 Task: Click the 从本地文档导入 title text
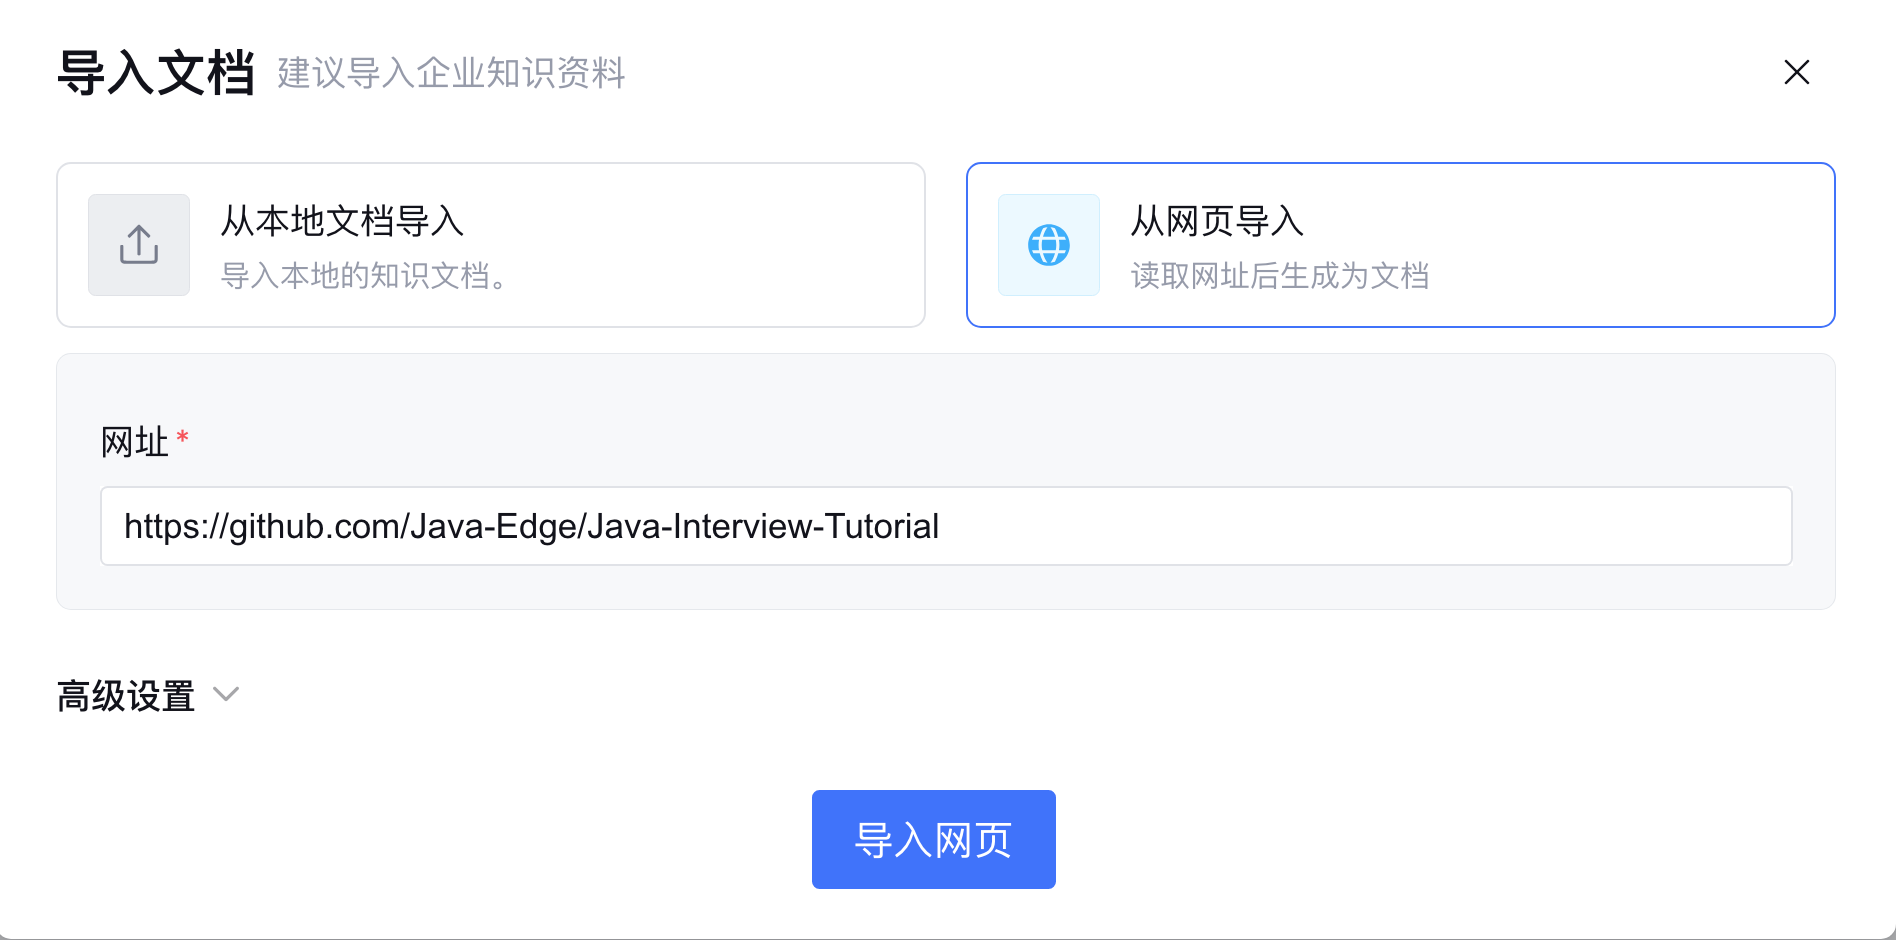click(342, 221)
